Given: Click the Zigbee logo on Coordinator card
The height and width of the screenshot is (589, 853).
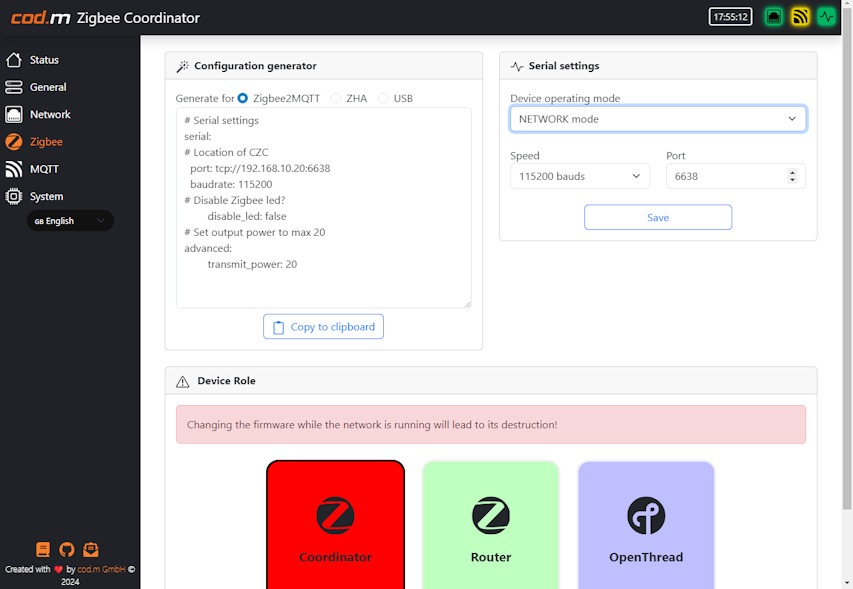Looking at the screenshot, I should (336, 515).
